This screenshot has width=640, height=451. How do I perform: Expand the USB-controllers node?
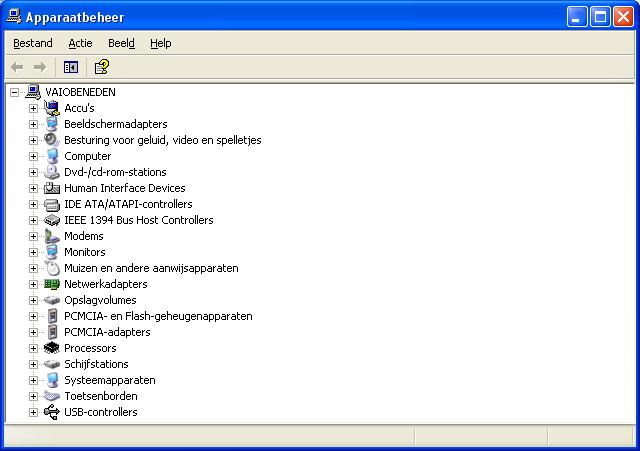[33, 412]
